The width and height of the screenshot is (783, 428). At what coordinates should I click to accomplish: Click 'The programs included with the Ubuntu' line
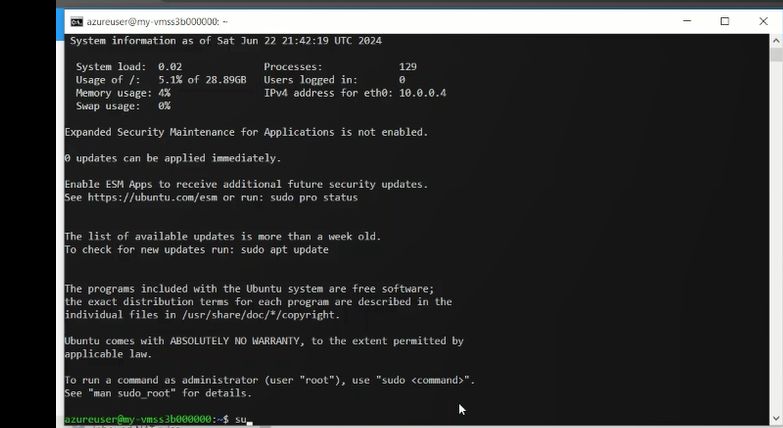249,288
